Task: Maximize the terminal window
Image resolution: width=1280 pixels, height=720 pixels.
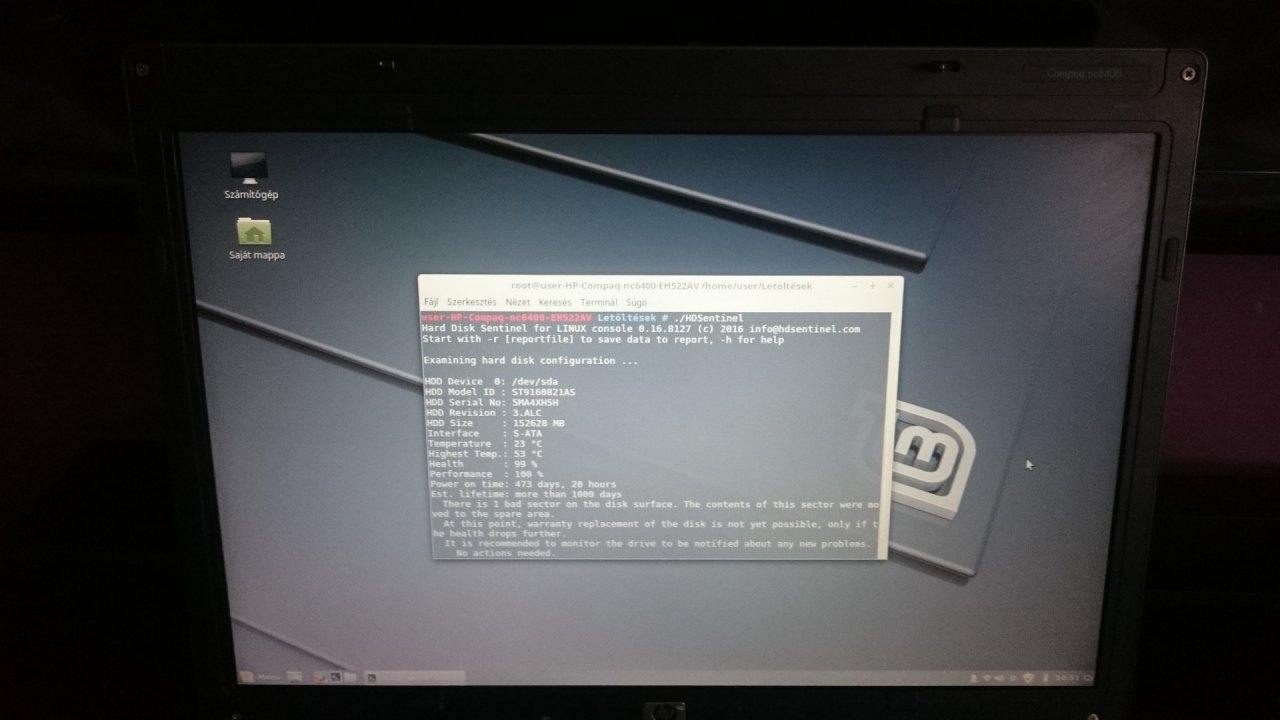Action: tap(872, 286)
